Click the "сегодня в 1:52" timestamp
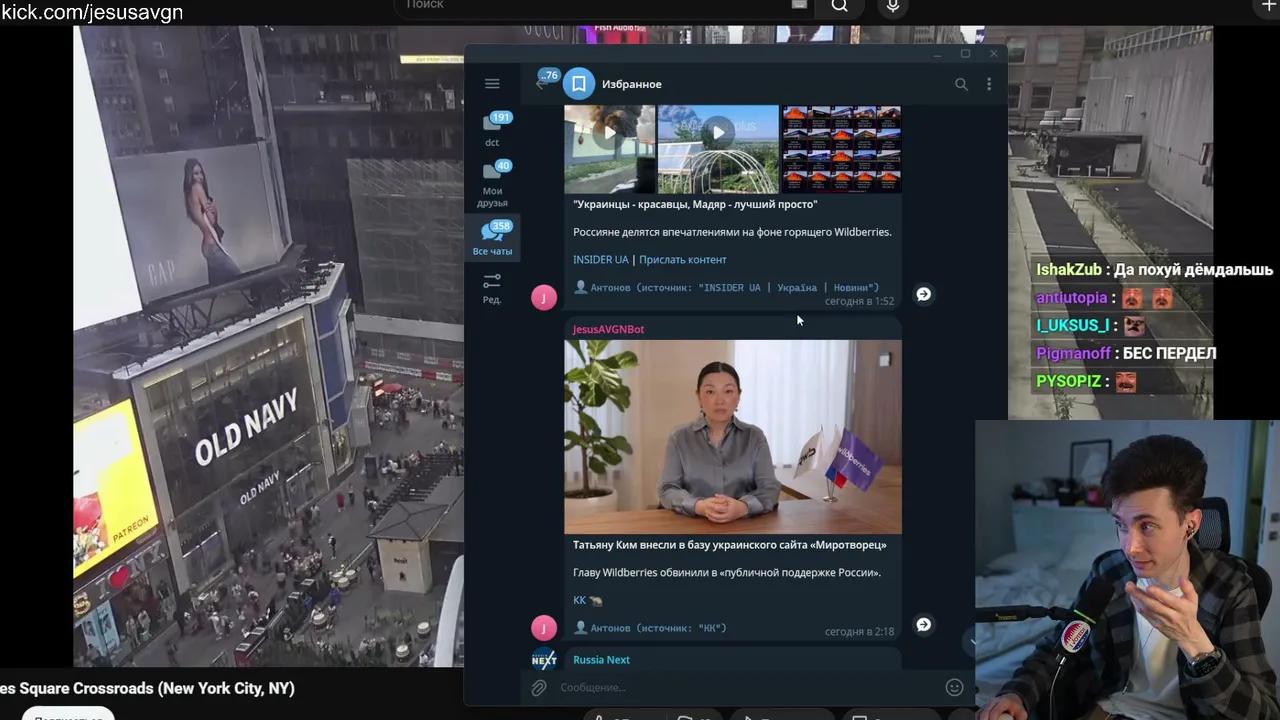The height and width of the screenshot is (720, 1280). click(859, 301)
